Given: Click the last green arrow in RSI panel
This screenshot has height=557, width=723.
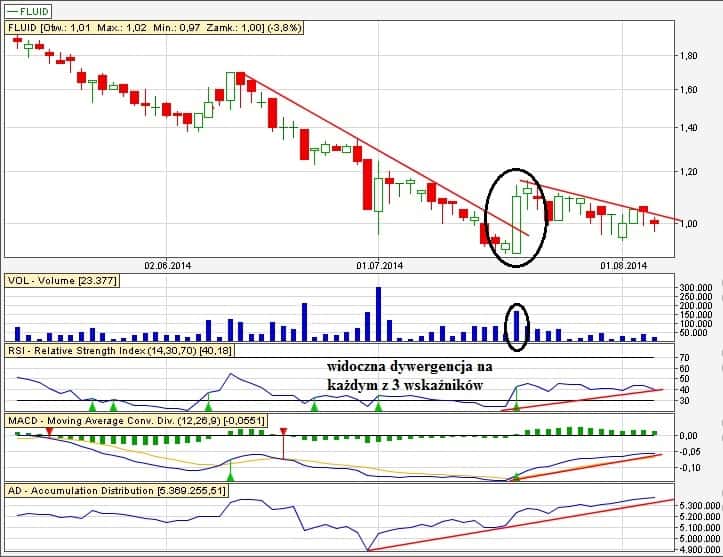Looking at the screenshot, I should pos(517,405).
